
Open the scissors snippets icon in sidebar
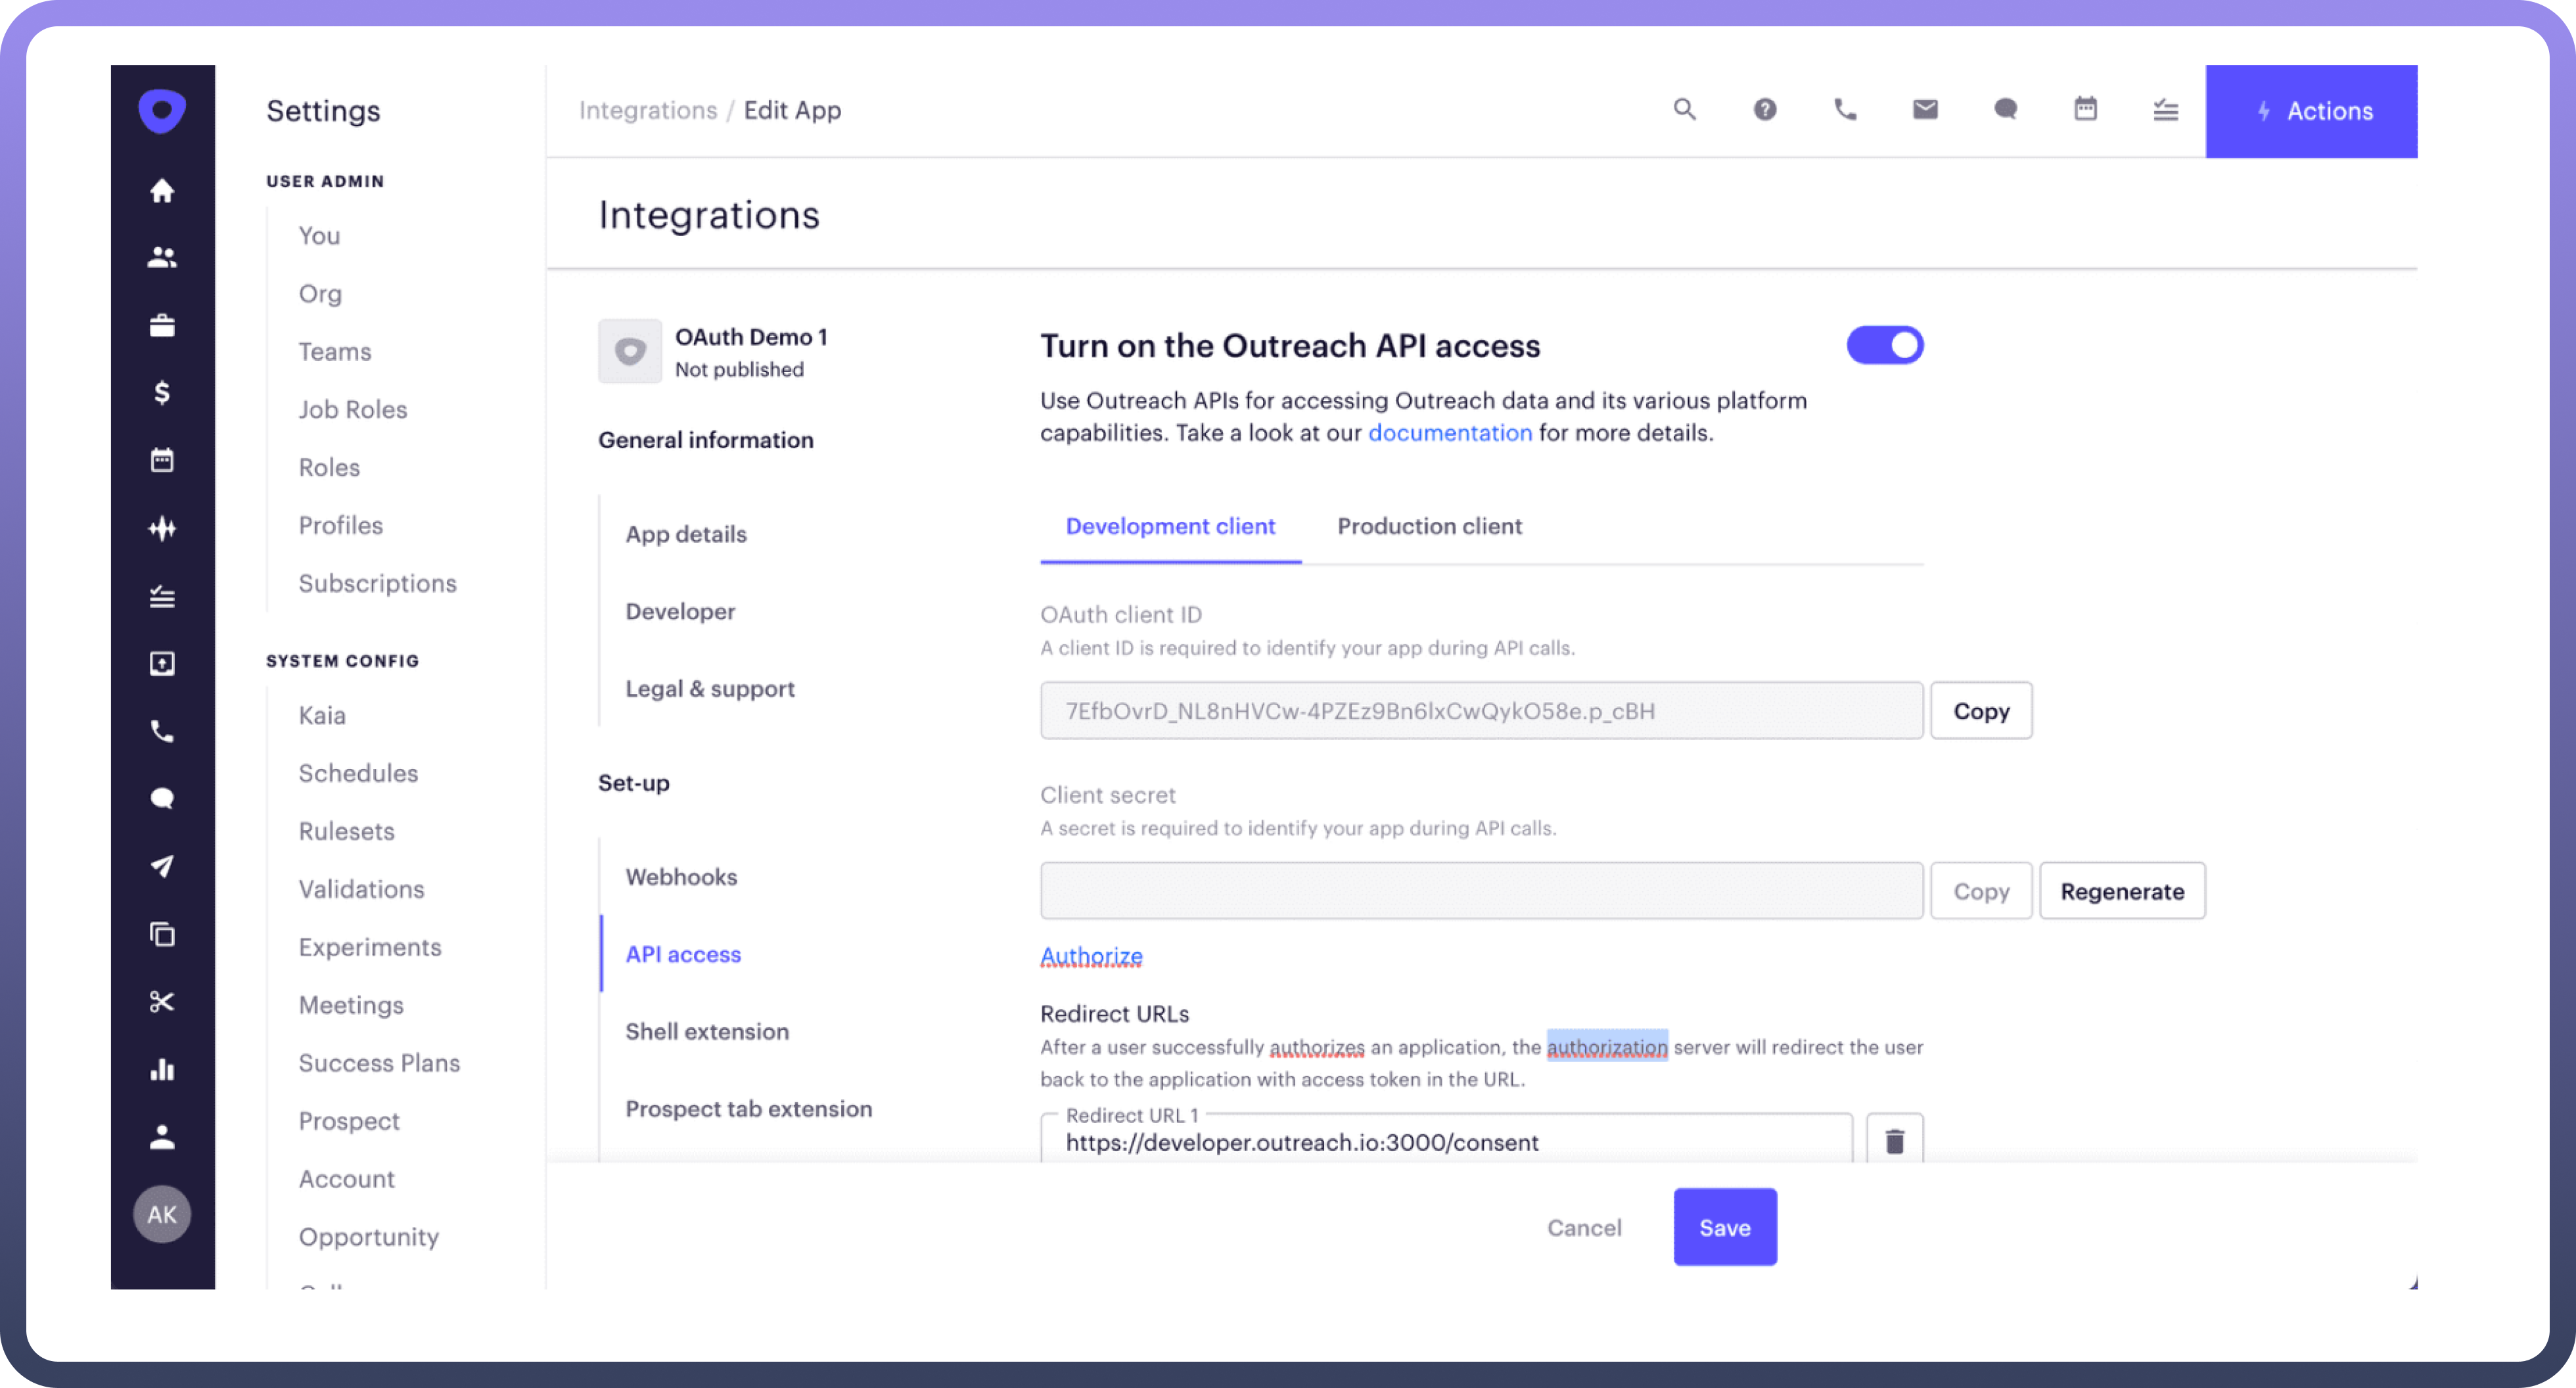(162, 1001)
